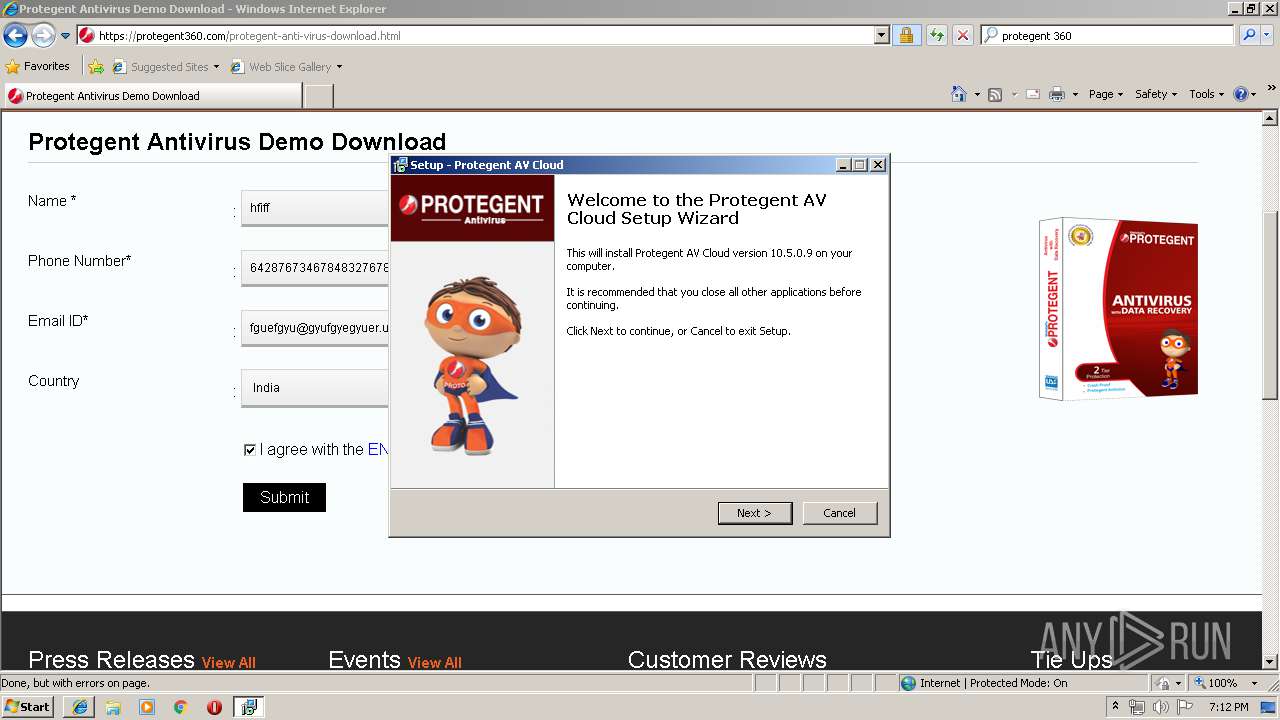
Task: Click the Name input field
Action: point(315,208)
